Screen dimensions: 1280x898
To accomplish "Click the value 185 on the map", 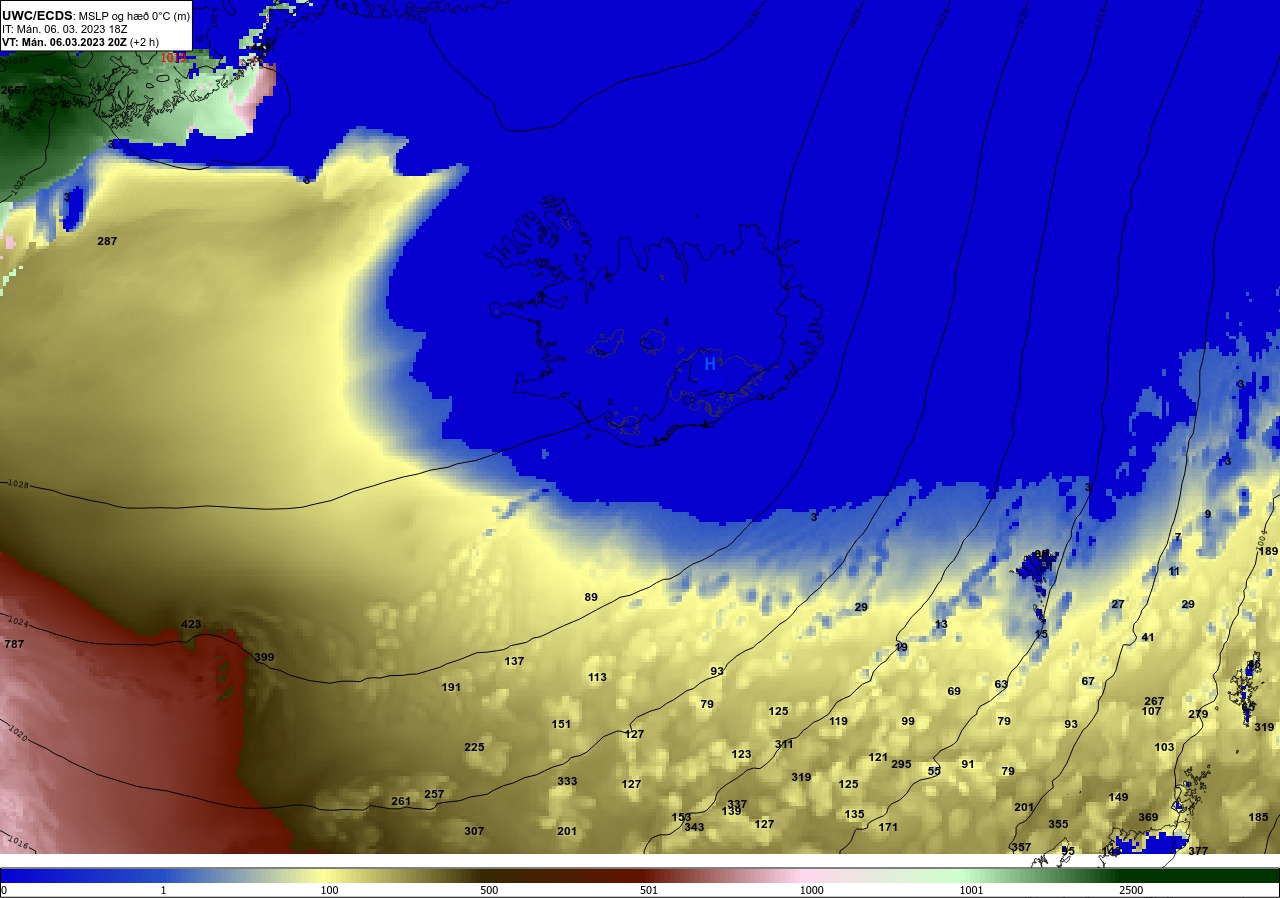I will point(1258,817).
